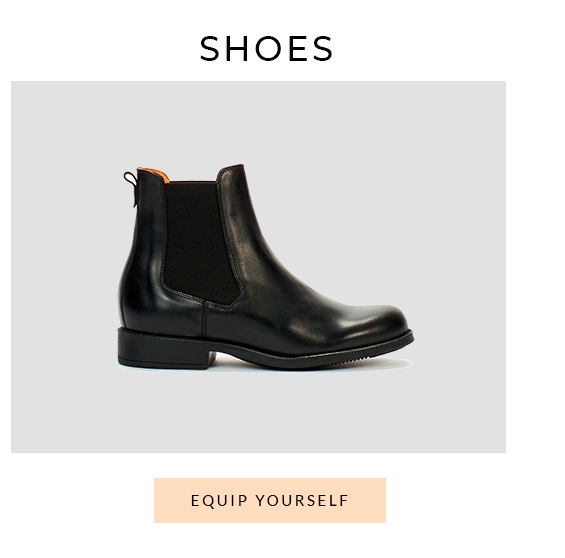Click the letter S starting the SHOES title

click(x=209, y=49)
